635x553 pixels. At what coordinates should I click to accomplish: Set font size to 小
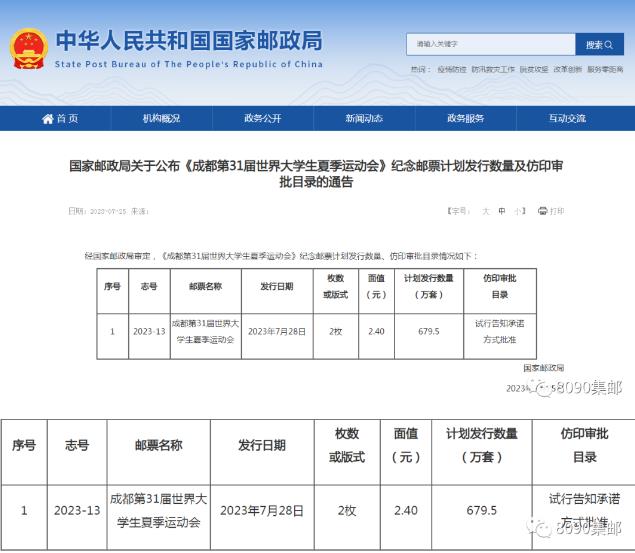click(518, 211)
